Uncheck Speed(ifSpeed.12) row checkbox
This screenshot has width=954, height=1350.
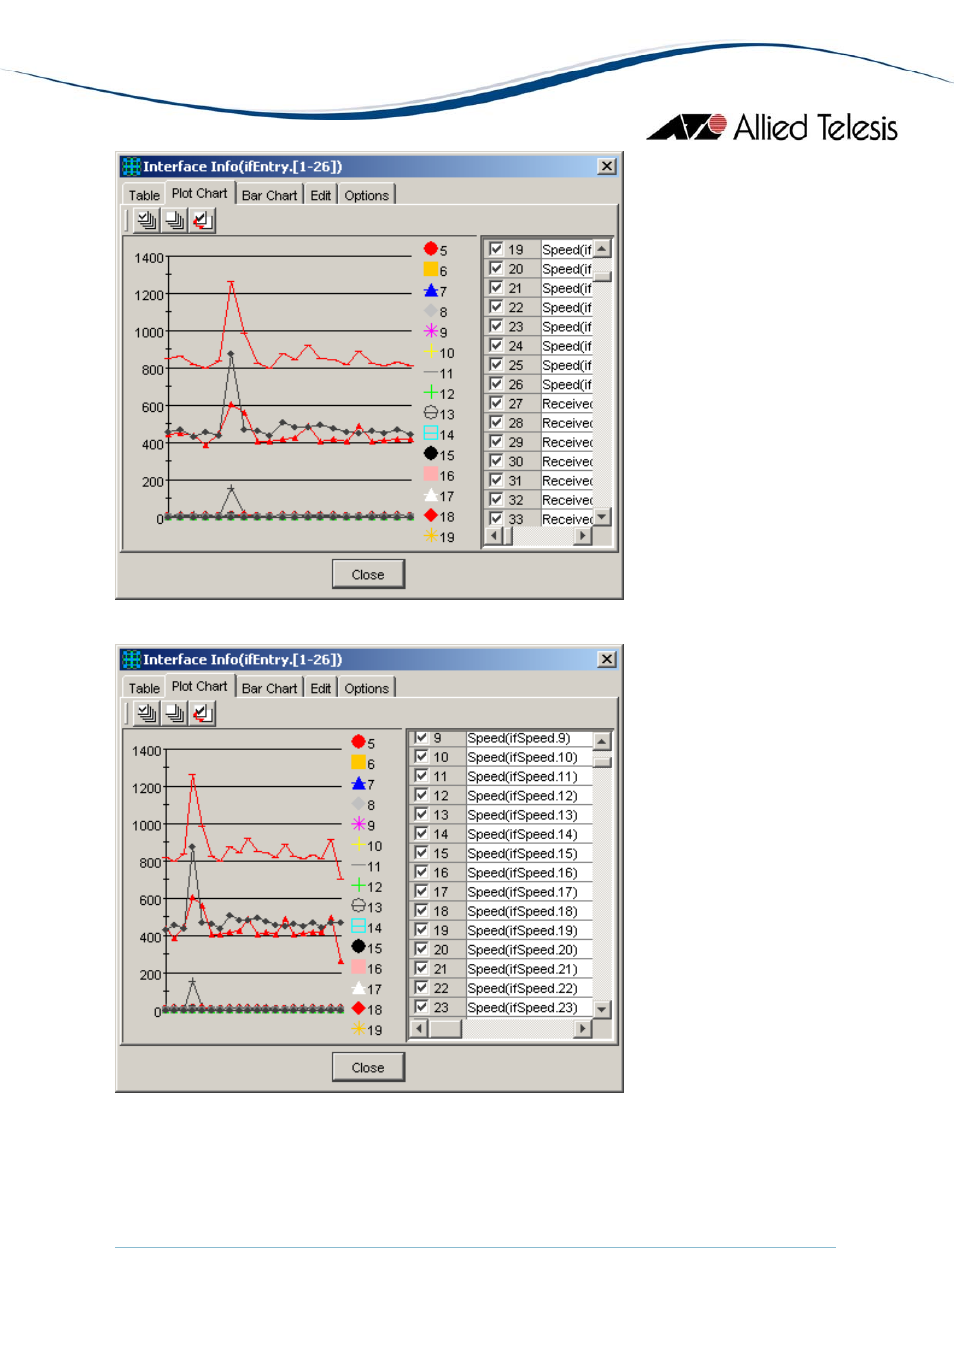point(421,795)
